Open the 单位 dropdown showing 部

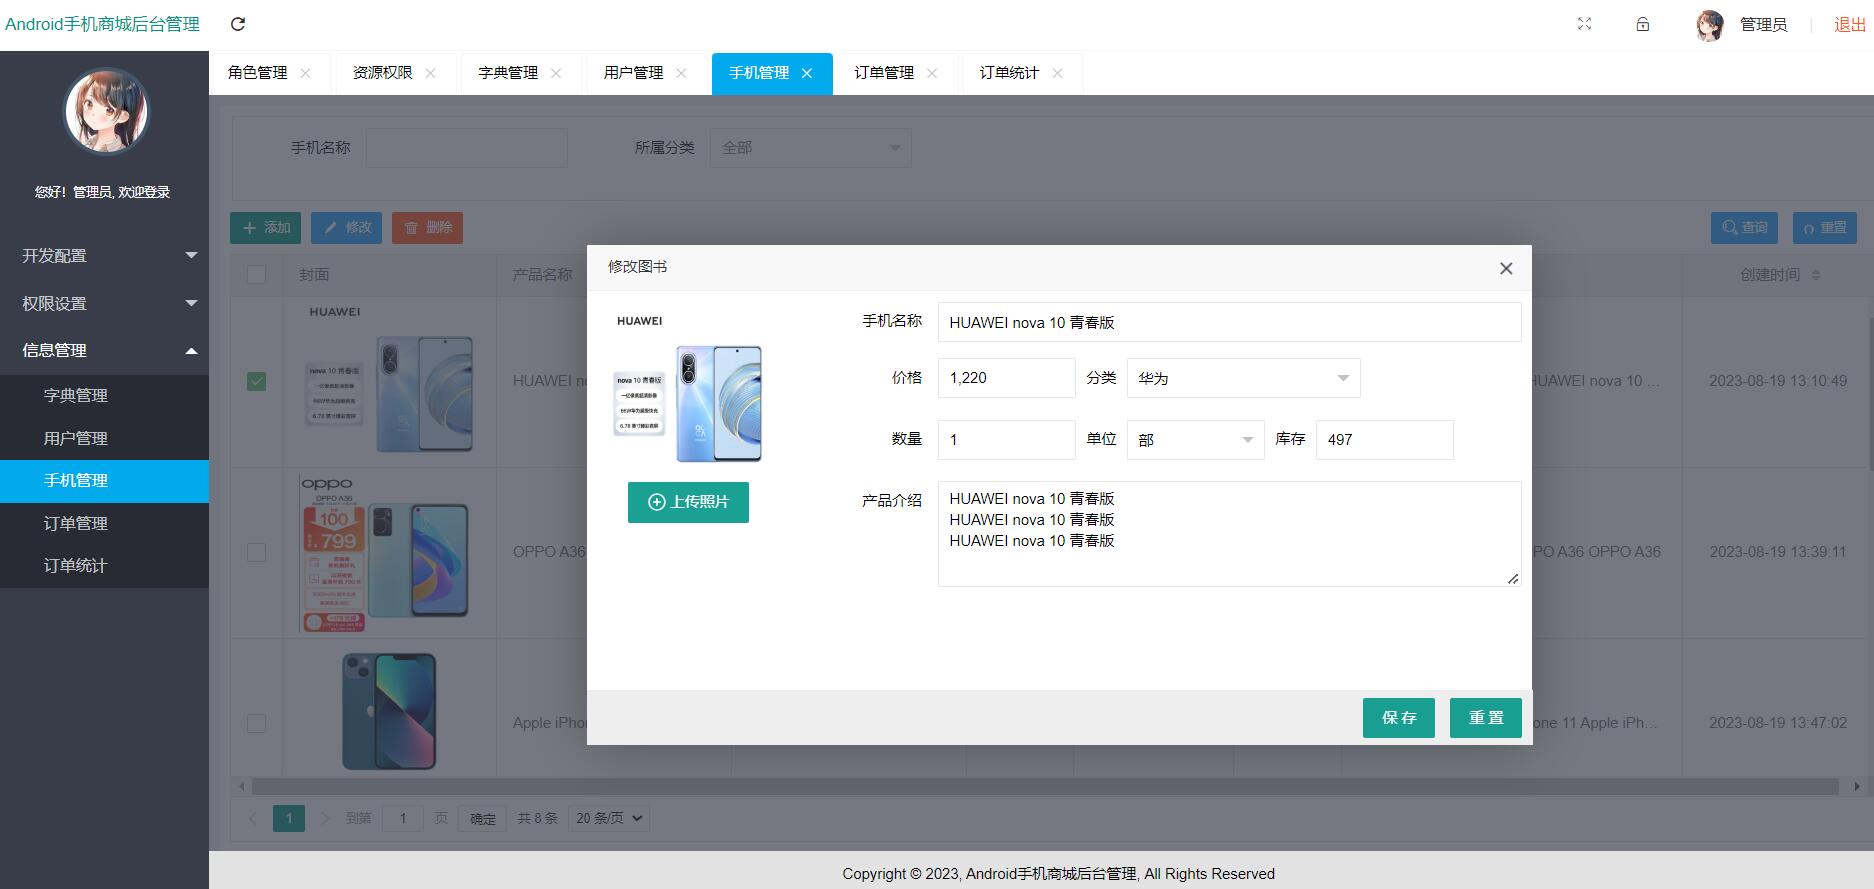point(1195,440)
